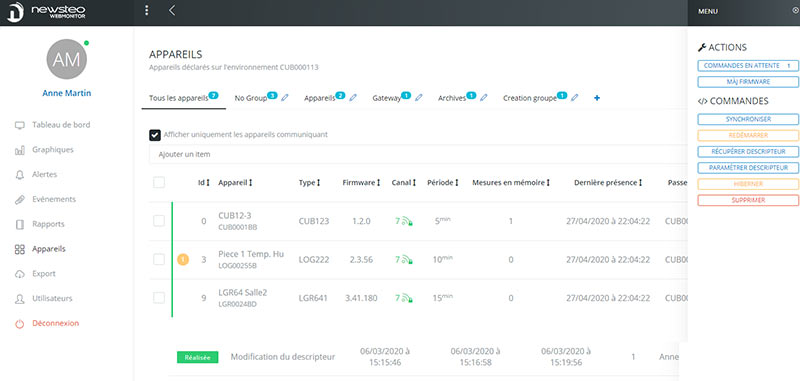Uncheck Afficher uniquement les appareils communiquant
Image resolution: width=800 pixels, height=381 pixels.
click(x=155, y=135)
